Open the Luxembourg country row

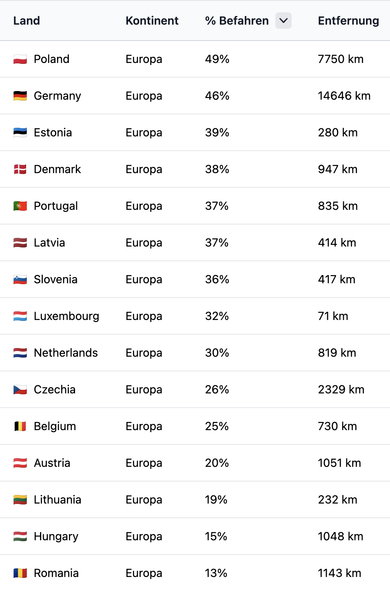(x=195, y=316)
